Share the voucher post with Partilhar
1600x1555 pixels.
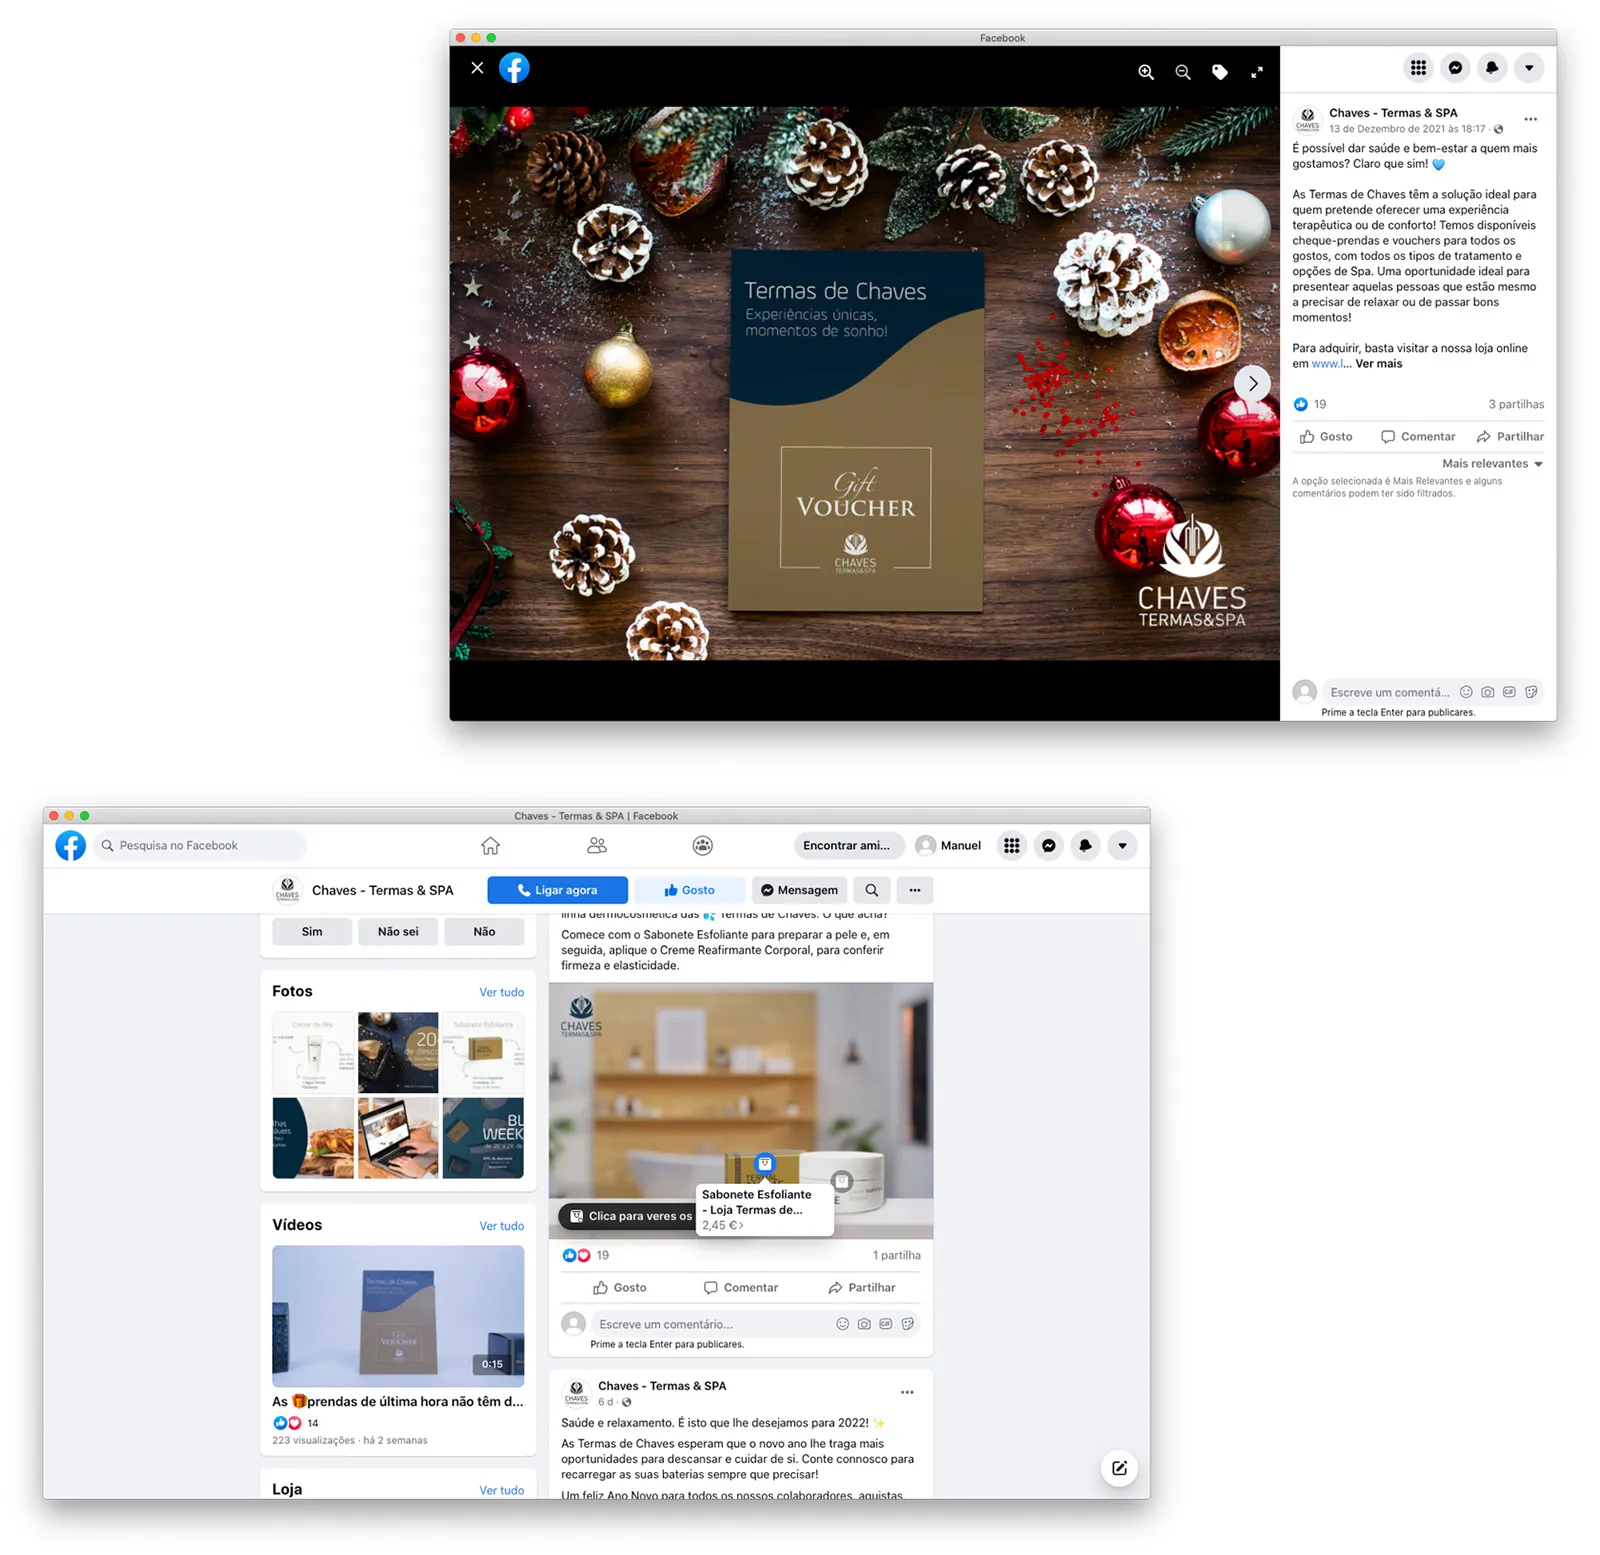tap(1510, 437)
